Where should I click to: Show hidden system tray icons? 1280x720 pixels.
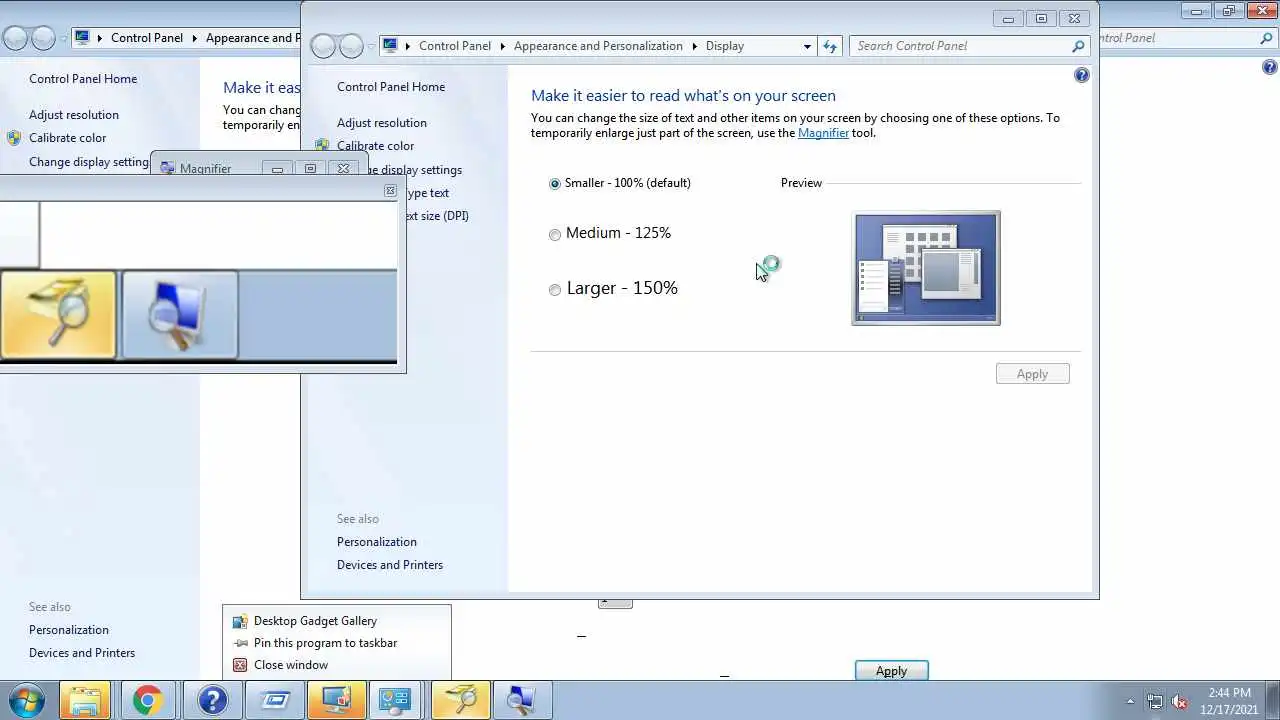click(1130, 701)
